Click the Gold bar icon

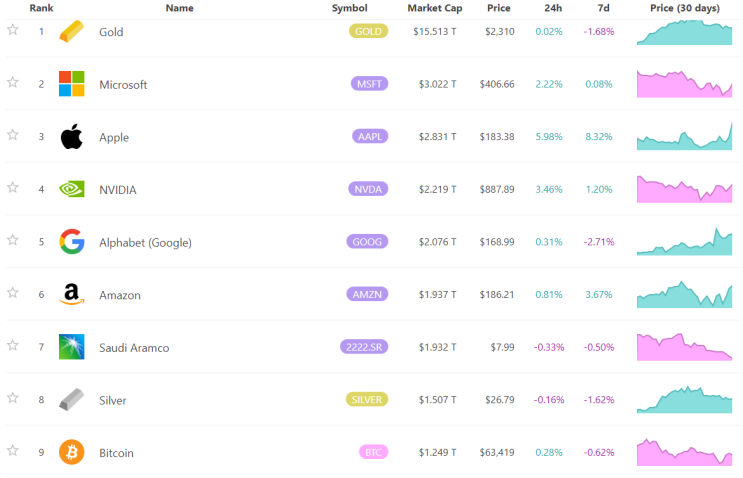pos(72,31)
